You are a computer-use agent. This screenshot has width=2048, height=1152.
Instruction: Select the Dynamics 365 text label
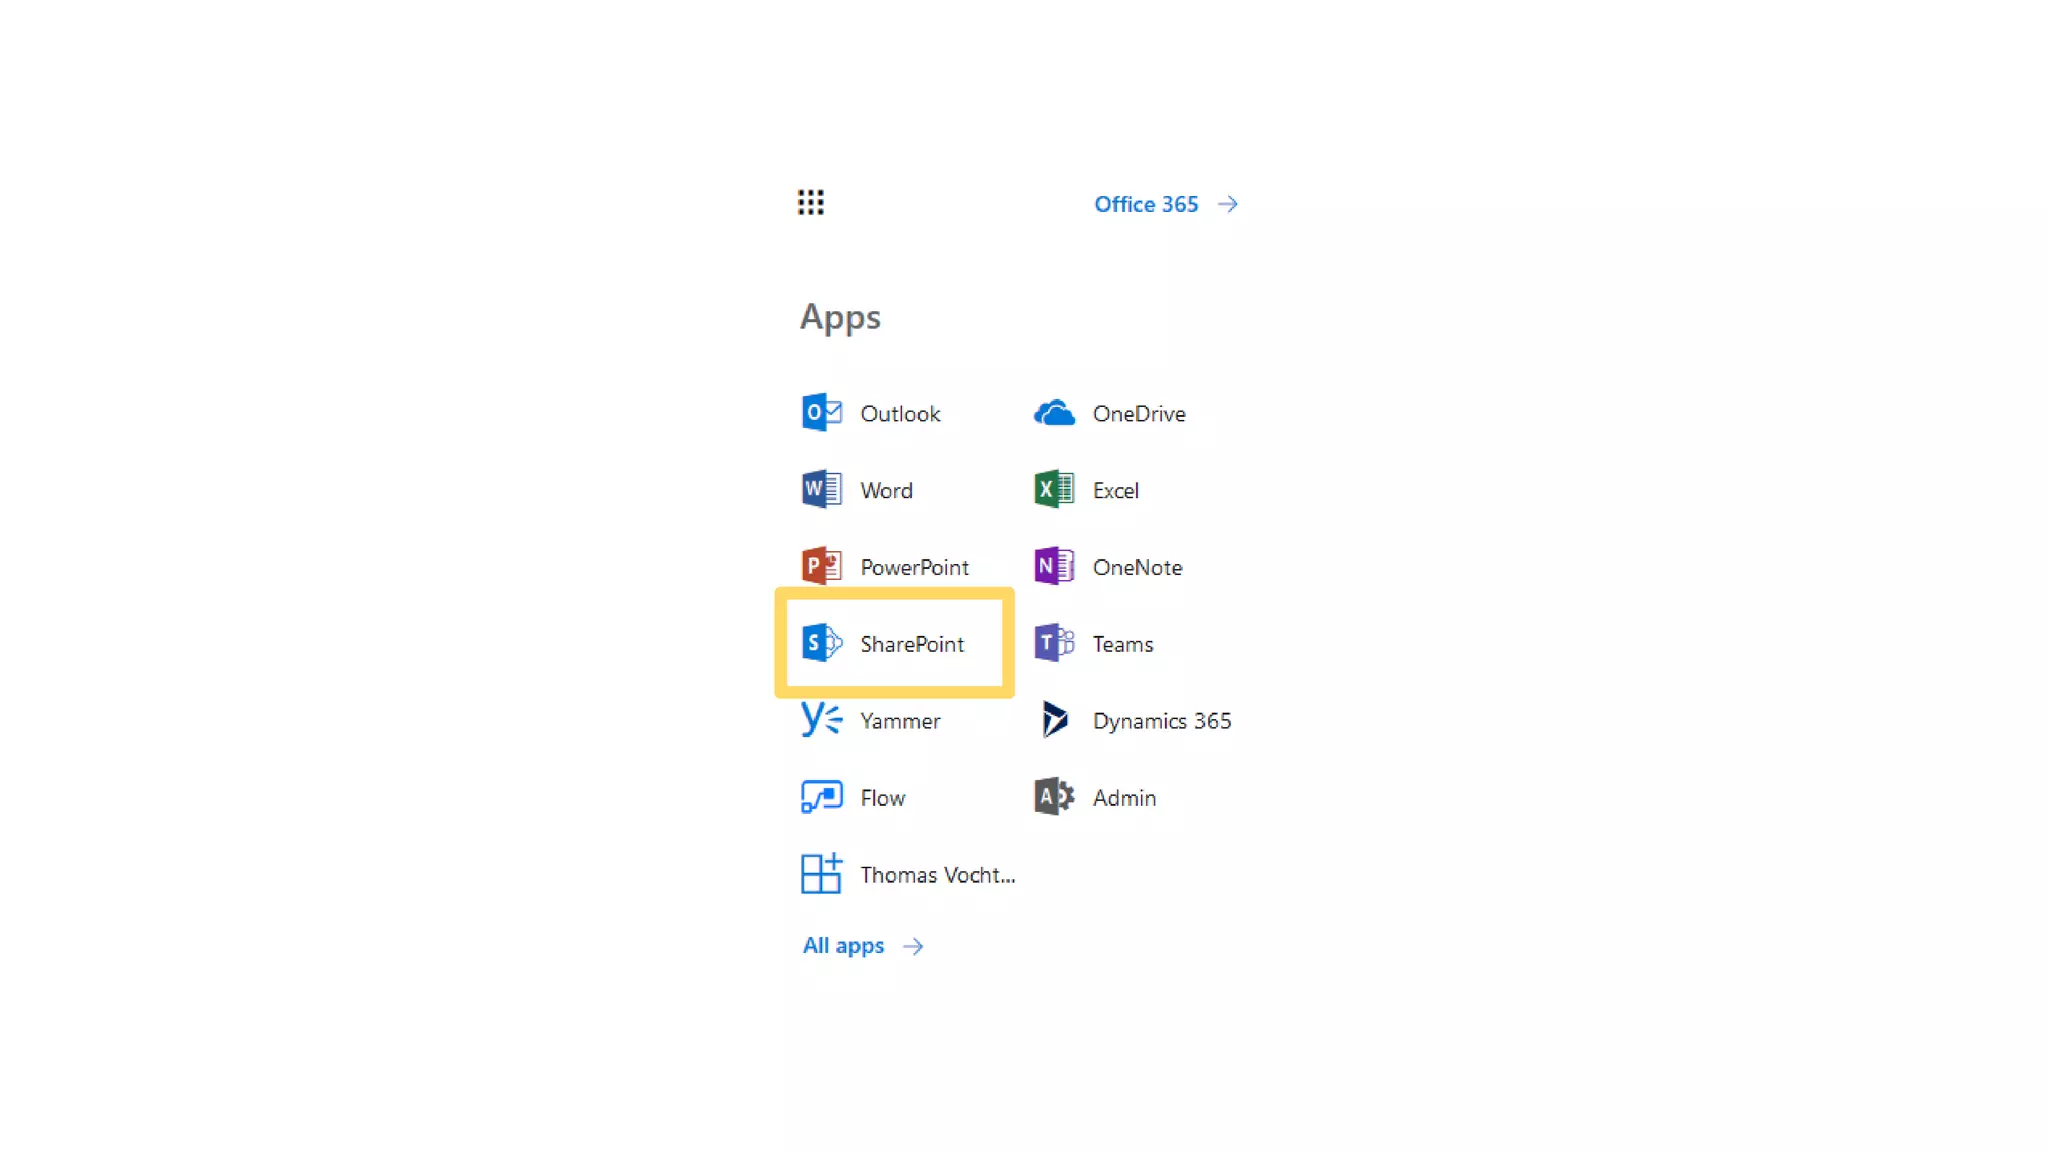point(1161,721)
